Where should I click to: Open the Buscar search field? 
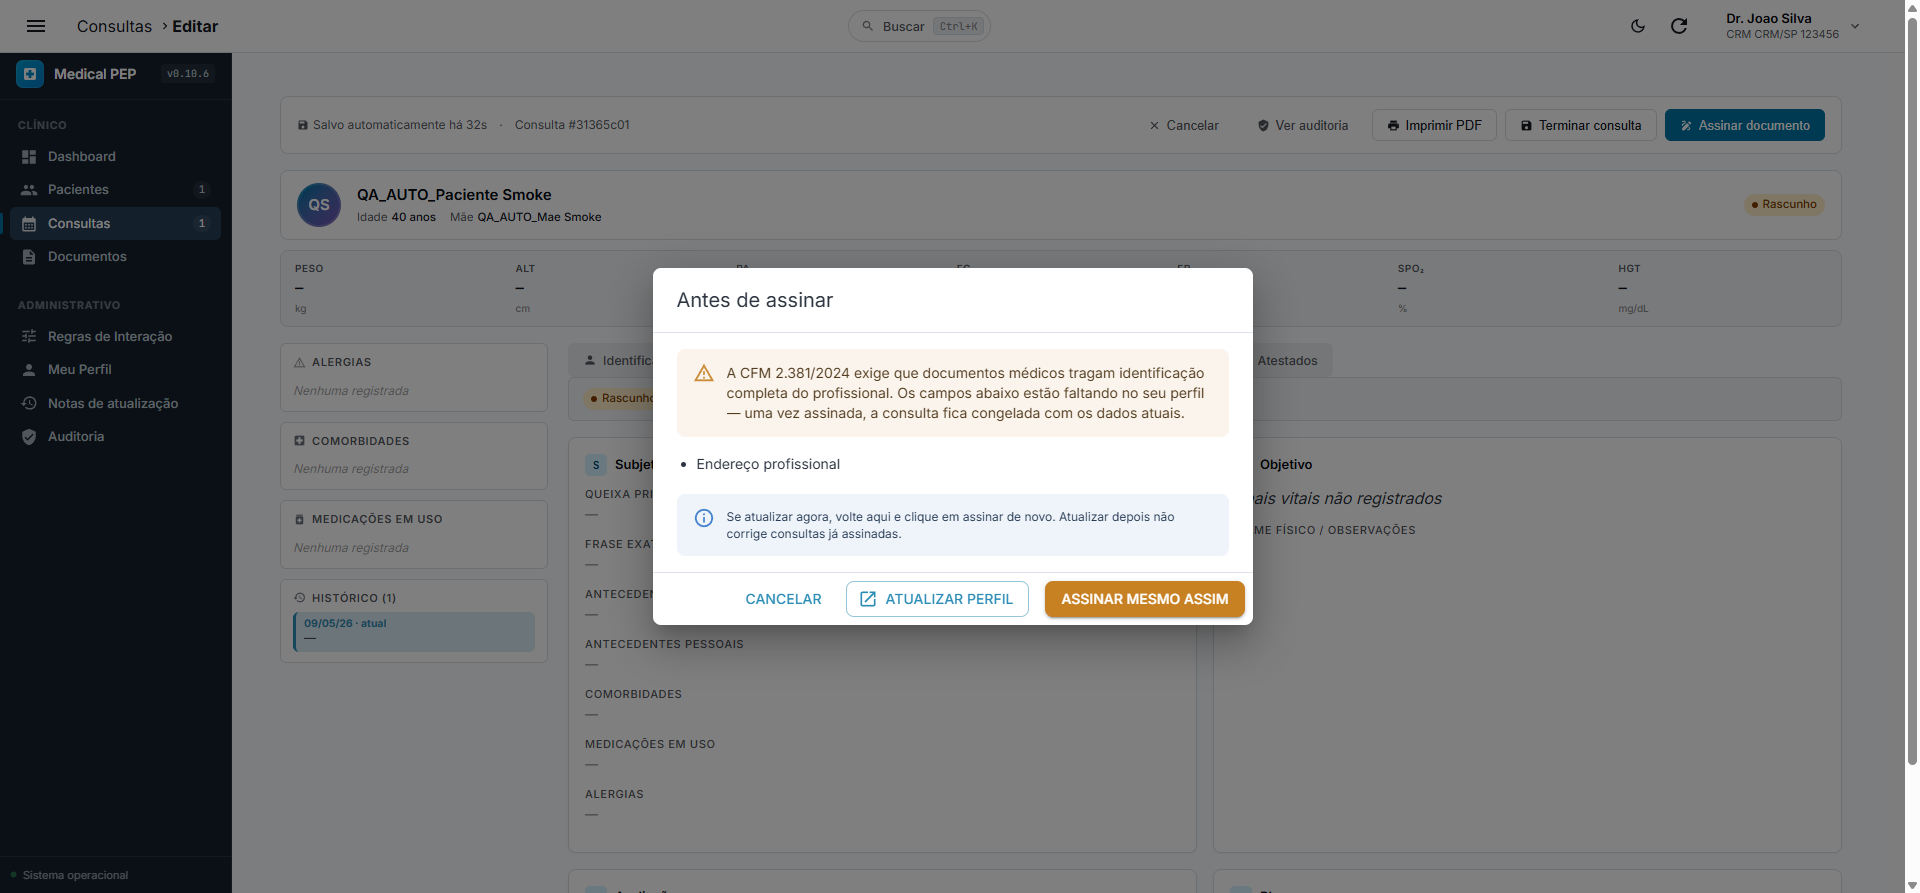point(919,26)
